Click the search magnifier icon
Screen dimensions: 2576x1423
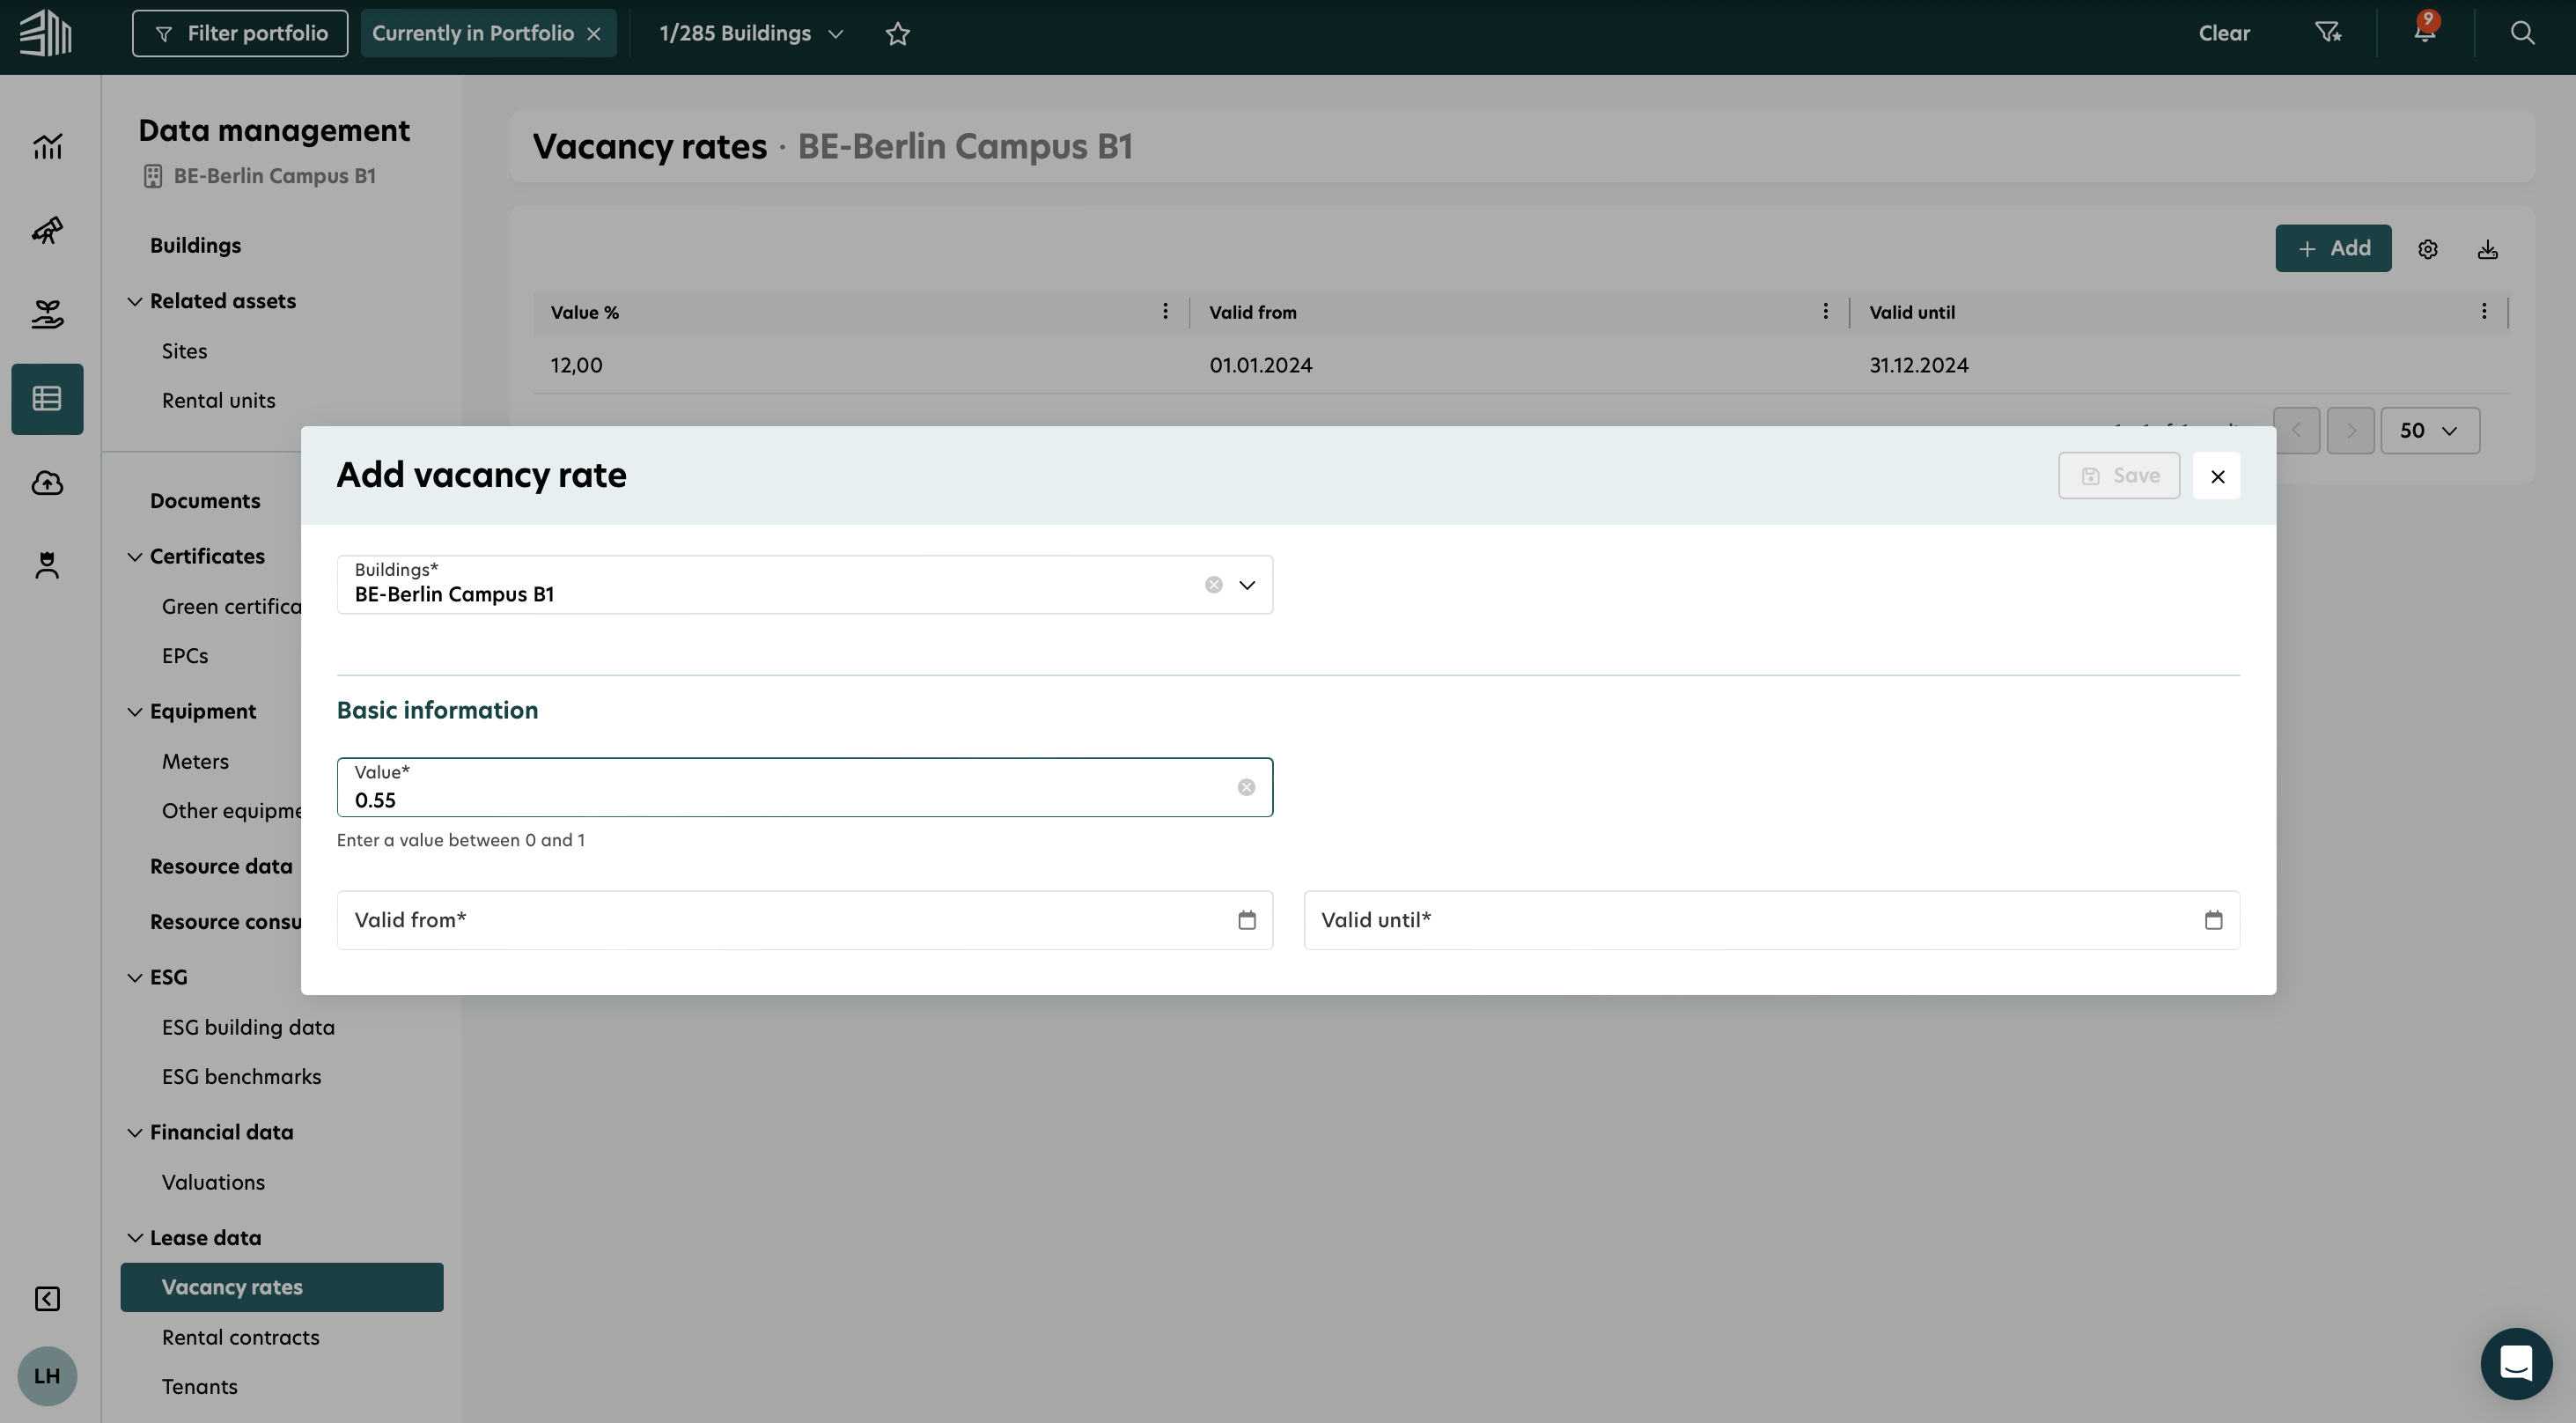pyautogui.click(x=2522, y=33)
